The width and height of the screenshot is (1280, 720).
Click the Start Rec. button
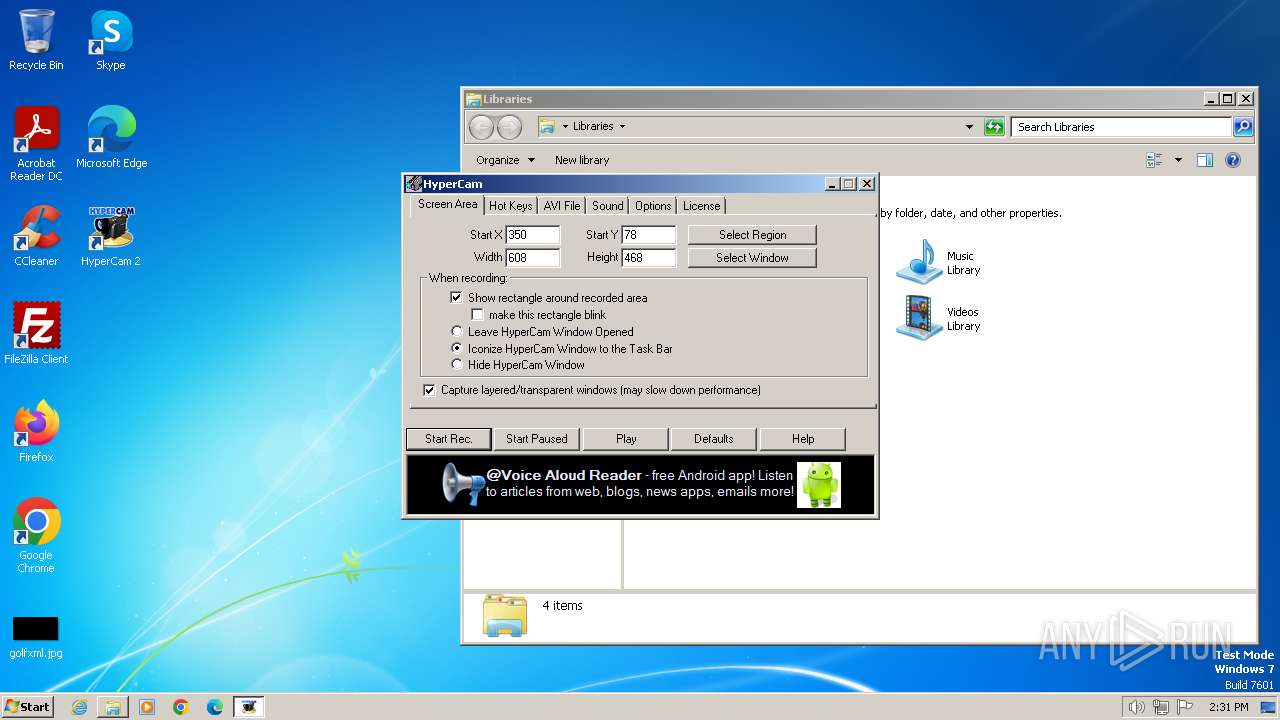[x=448, y=439]
